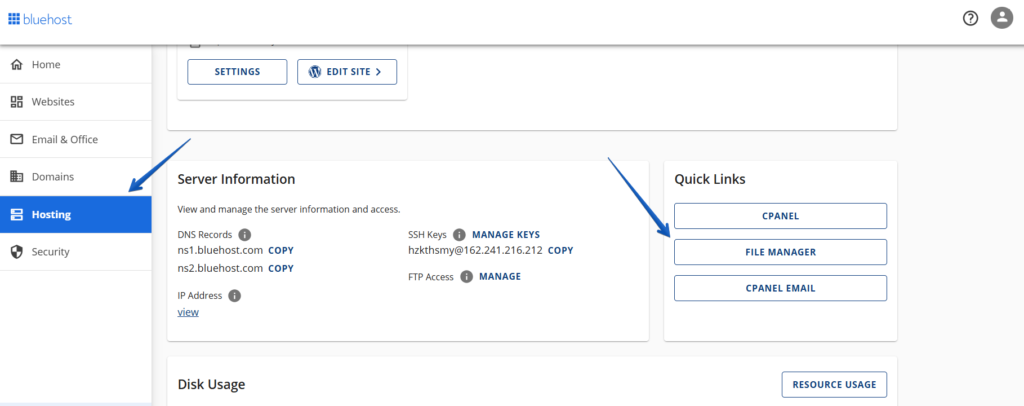Open FILE MANAGER quick link

[x=780, y=252]
